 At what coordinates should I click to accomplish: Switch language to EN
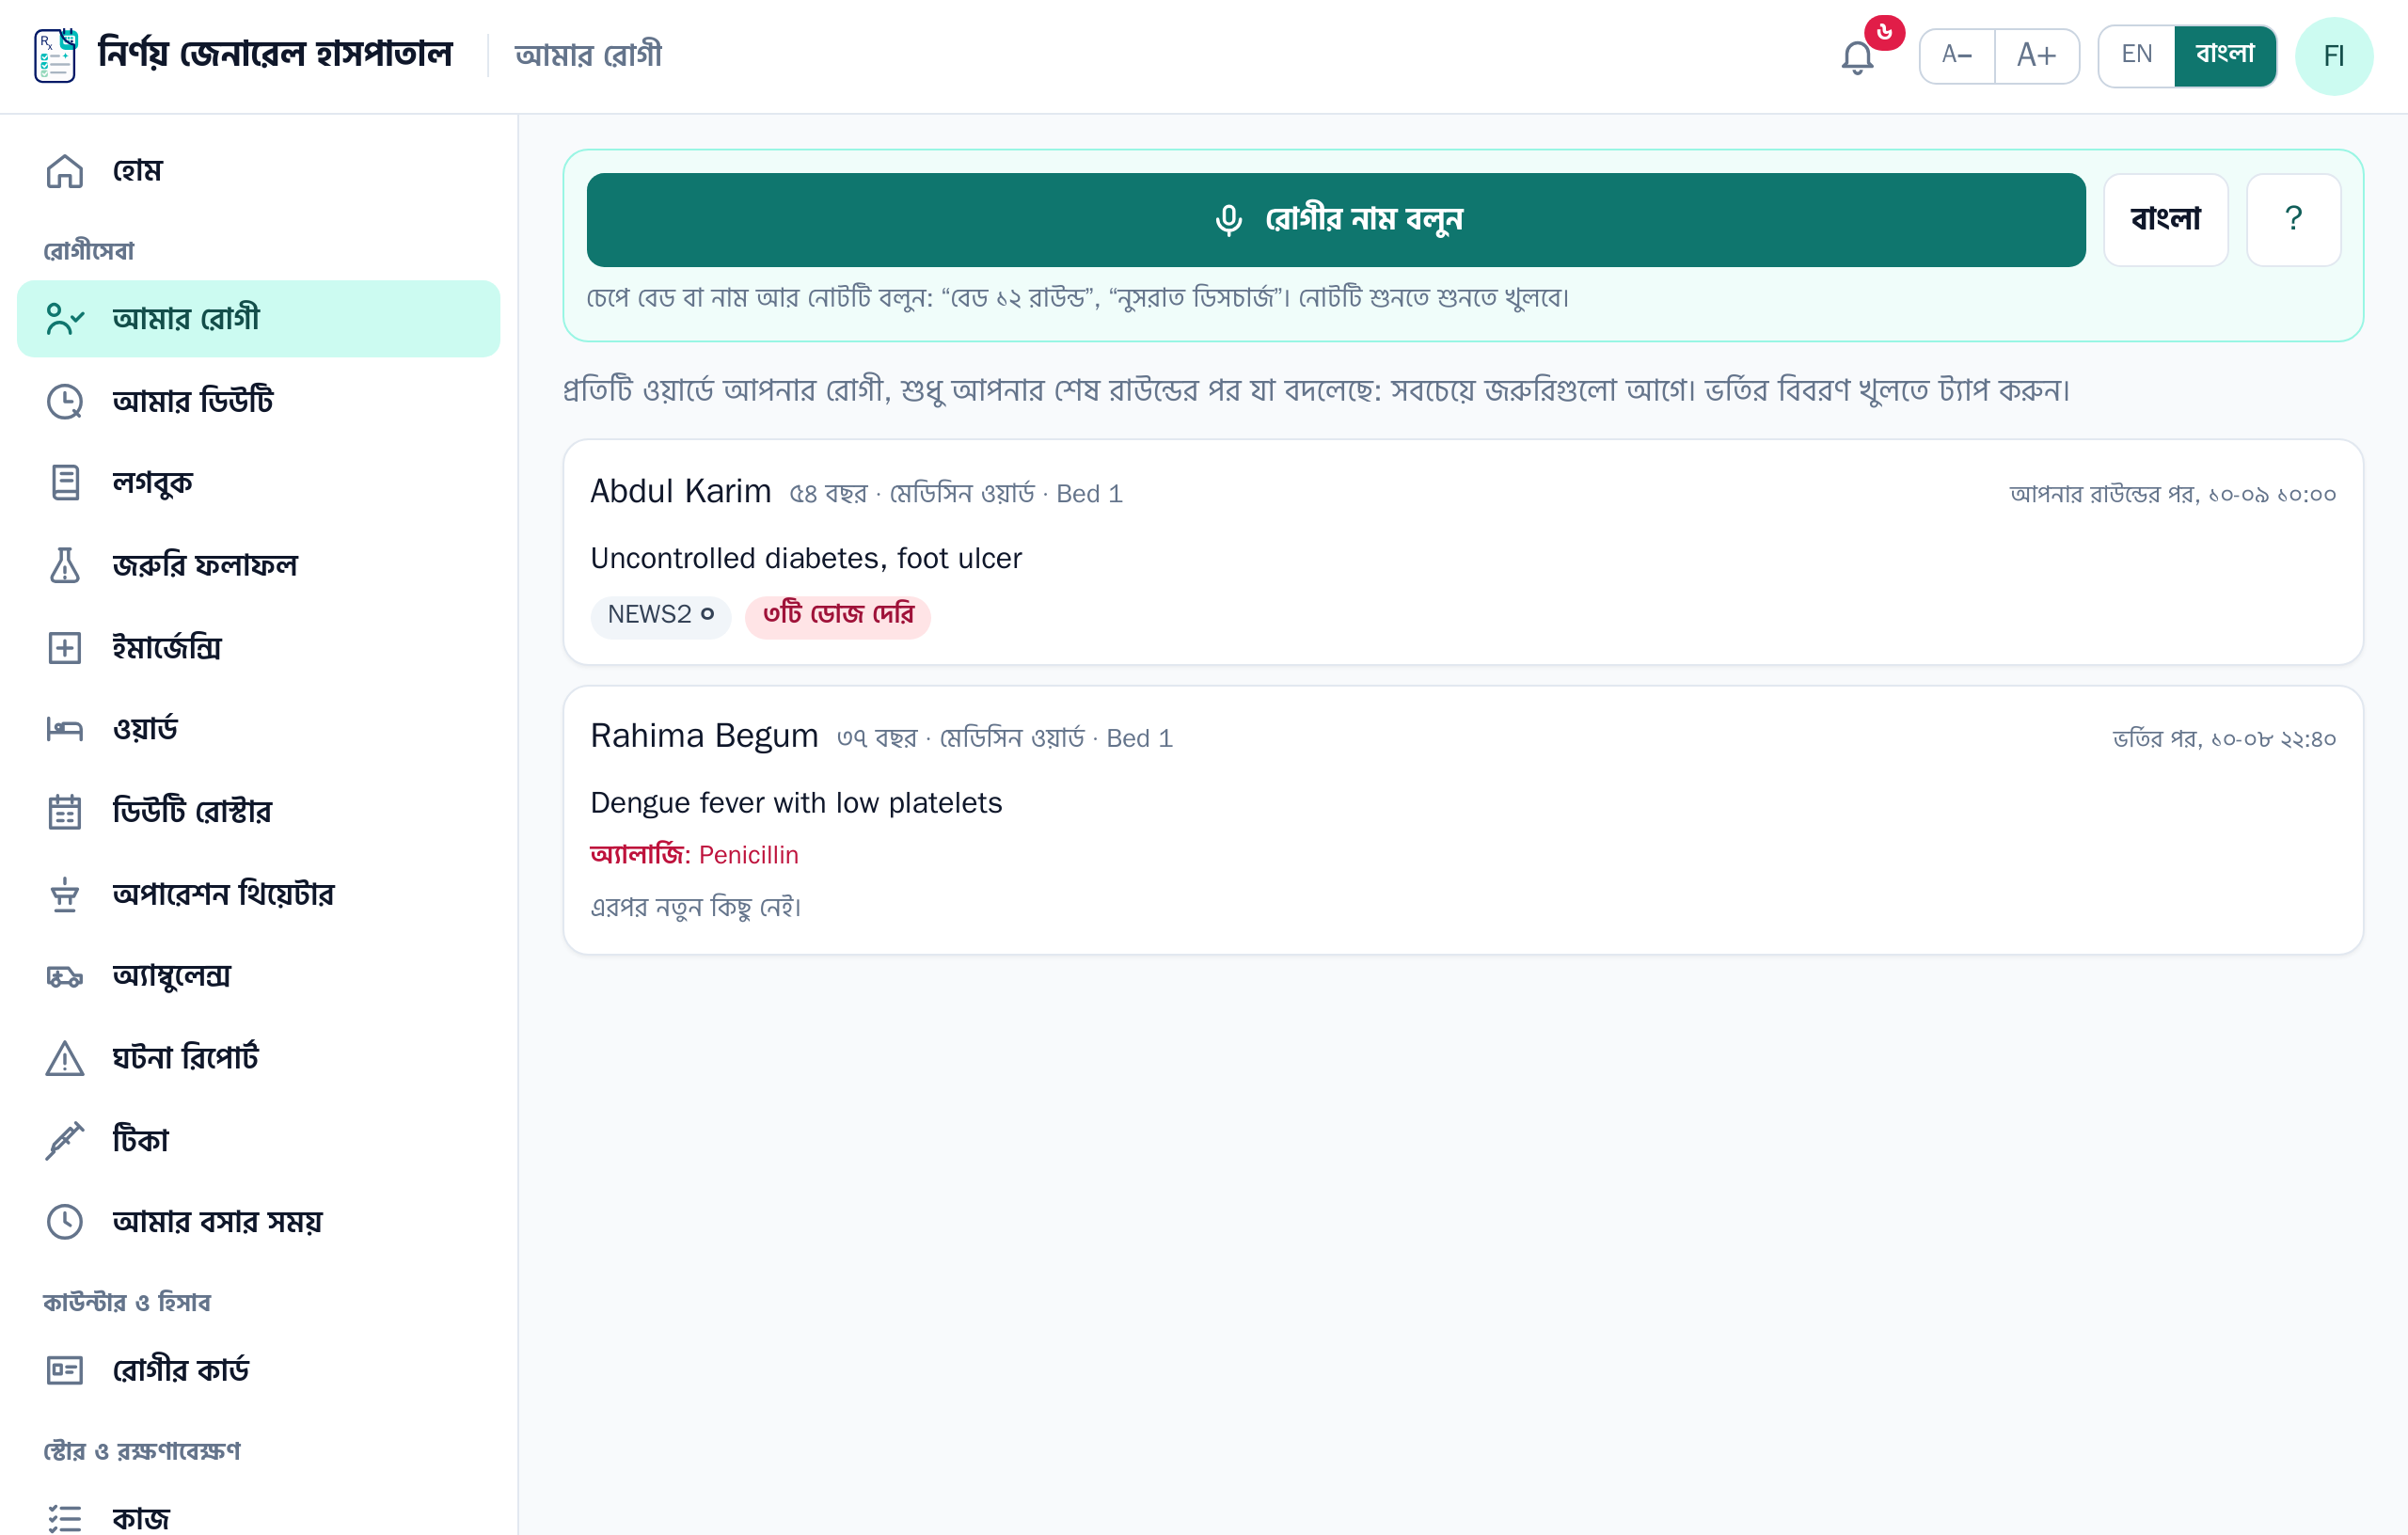[x=2136, y=55]
